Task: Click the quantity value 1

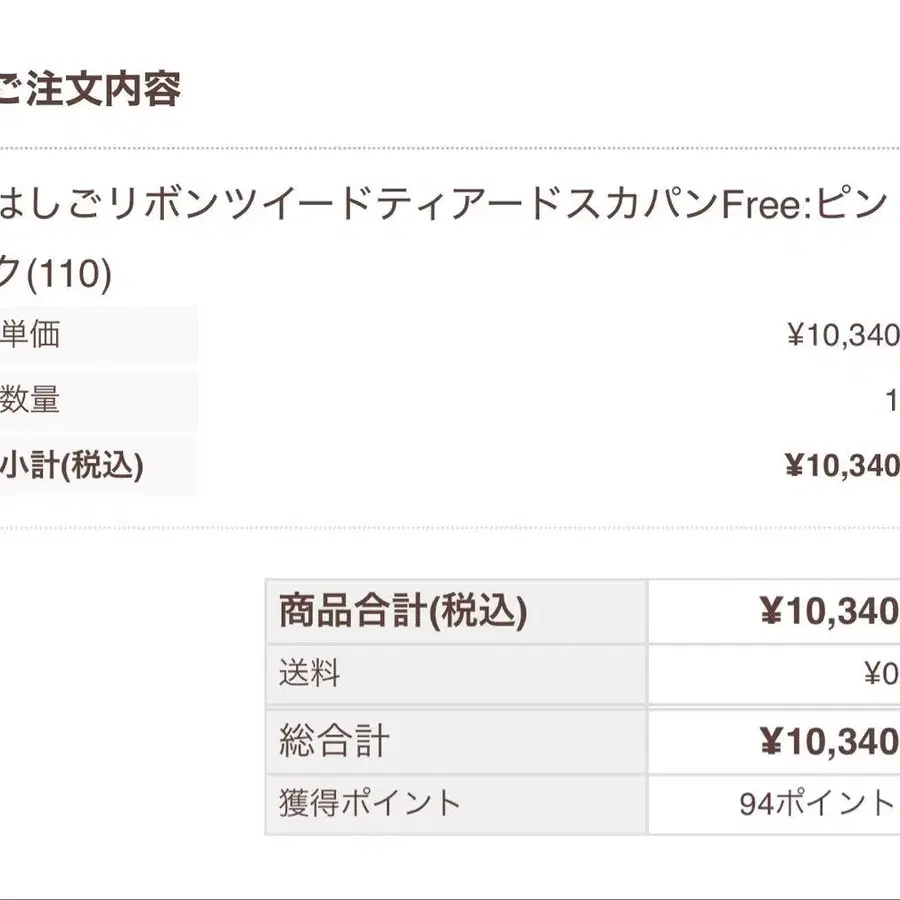Action: 890,401
